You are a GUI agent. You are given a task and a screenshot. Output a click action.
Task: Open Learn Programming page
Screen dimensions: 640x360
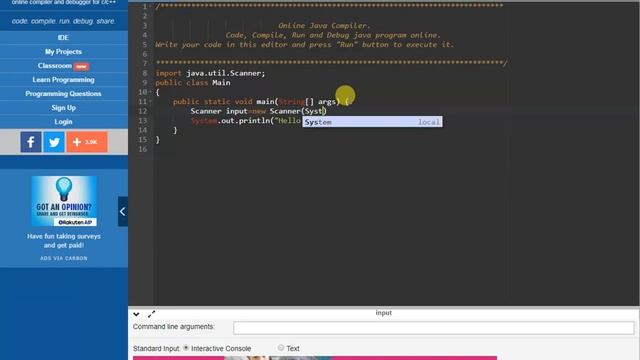pyautogui.click(x=63, y=80)
